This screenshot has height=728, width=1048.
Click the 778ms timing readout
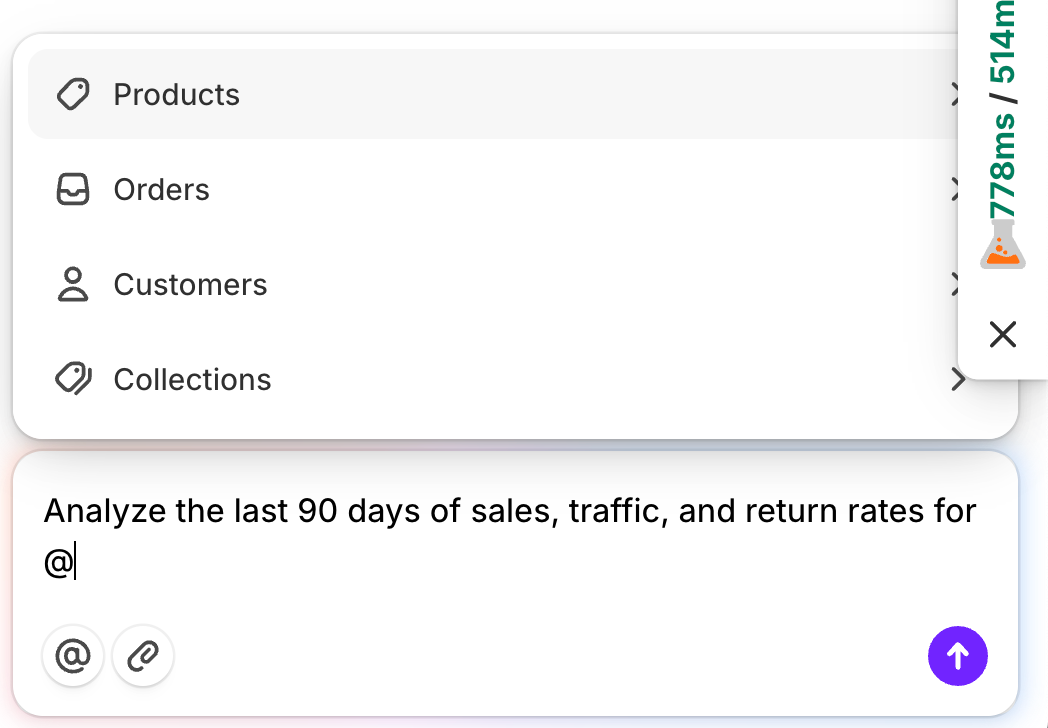pyautogui.click(x=1002, y=166)
